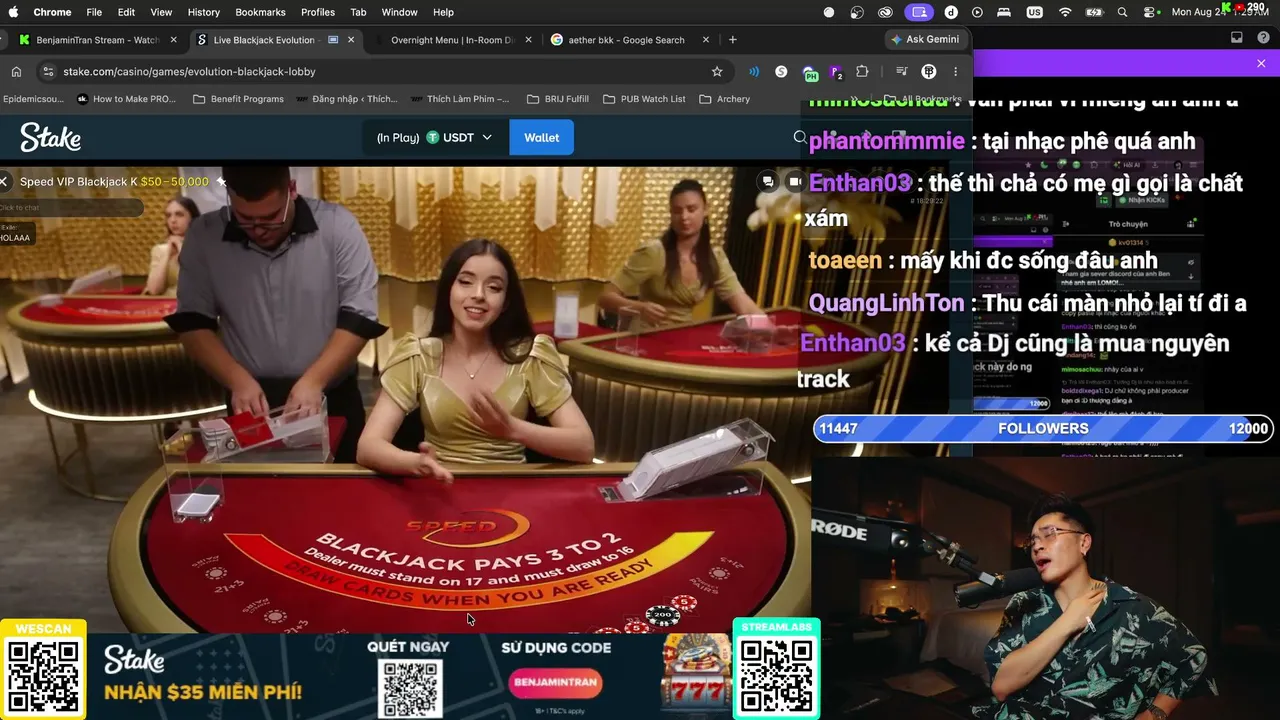Open the Wallet button

(541, 137)
